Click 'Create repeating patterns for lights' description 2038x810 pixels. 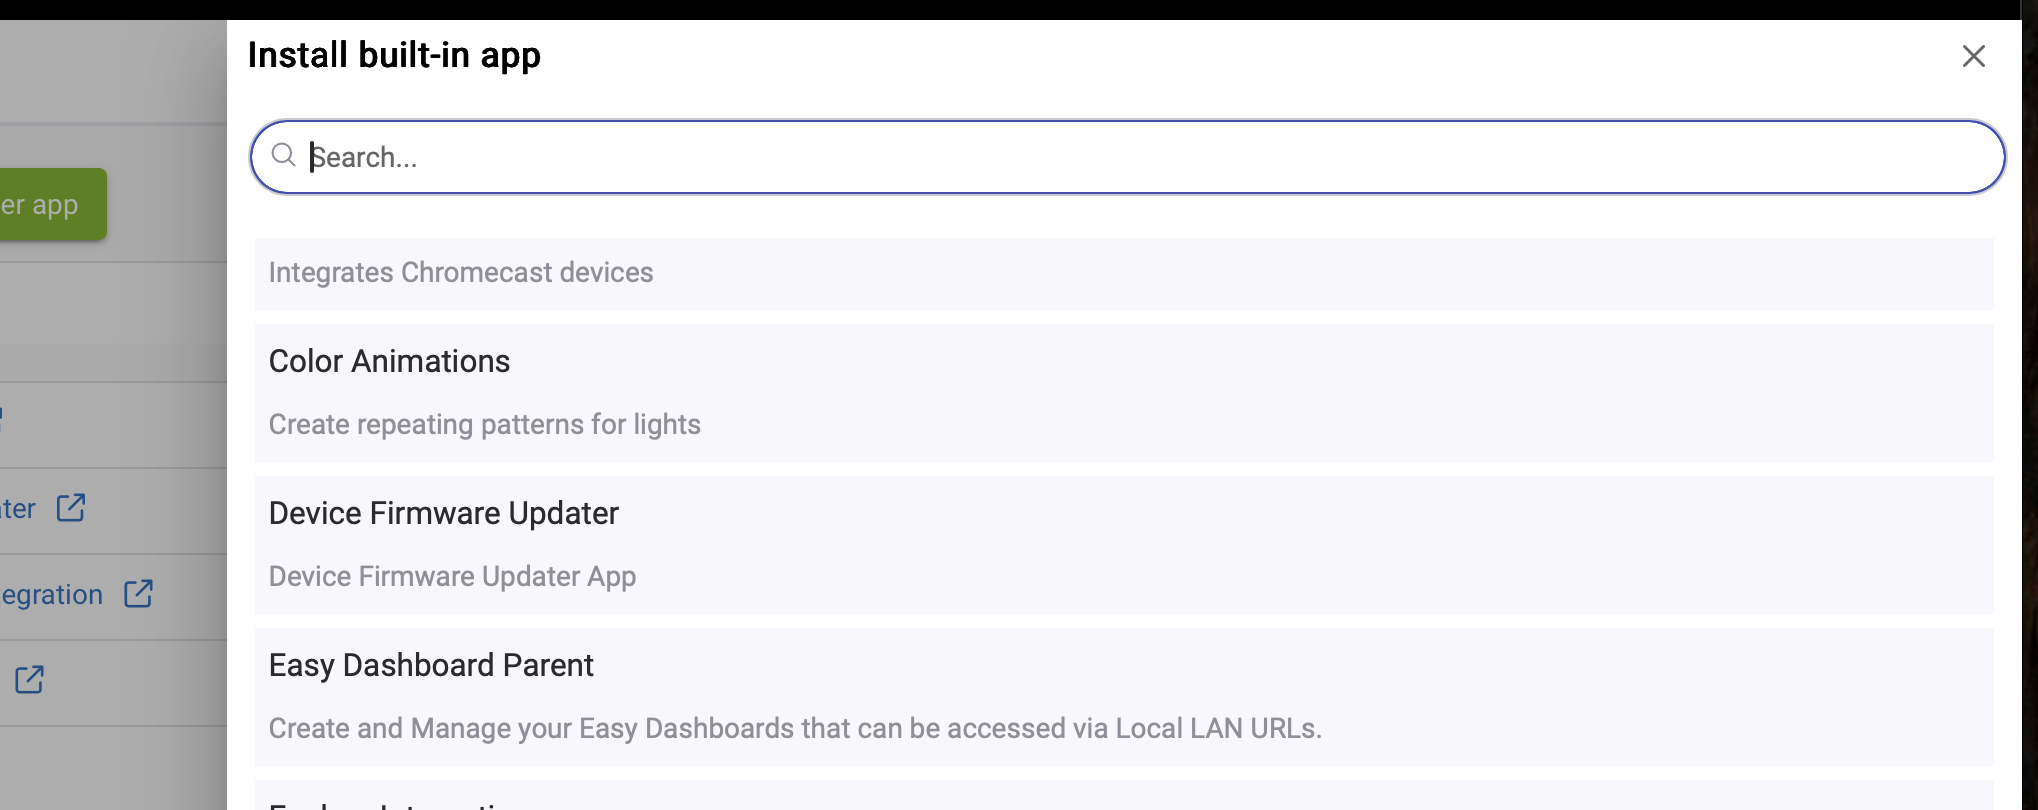coord(485,424)
